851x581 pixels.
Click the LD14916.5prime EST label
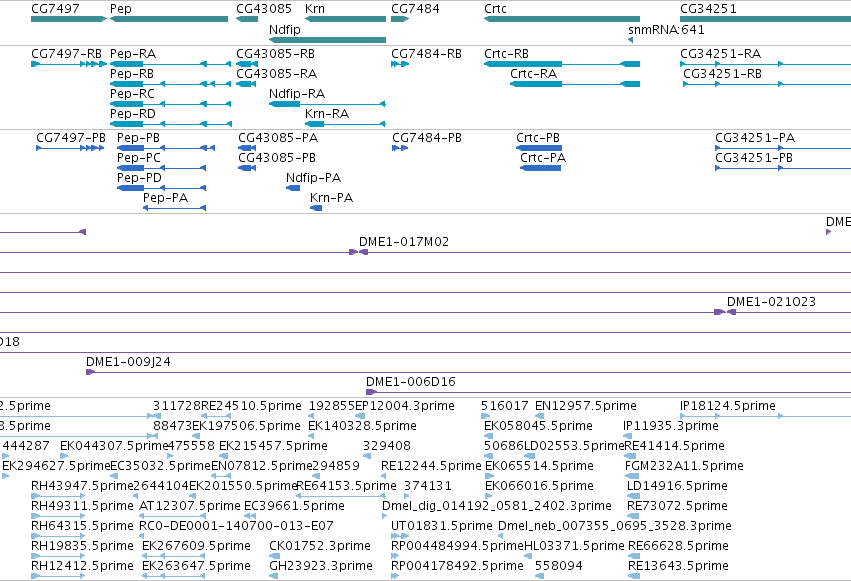677,486
